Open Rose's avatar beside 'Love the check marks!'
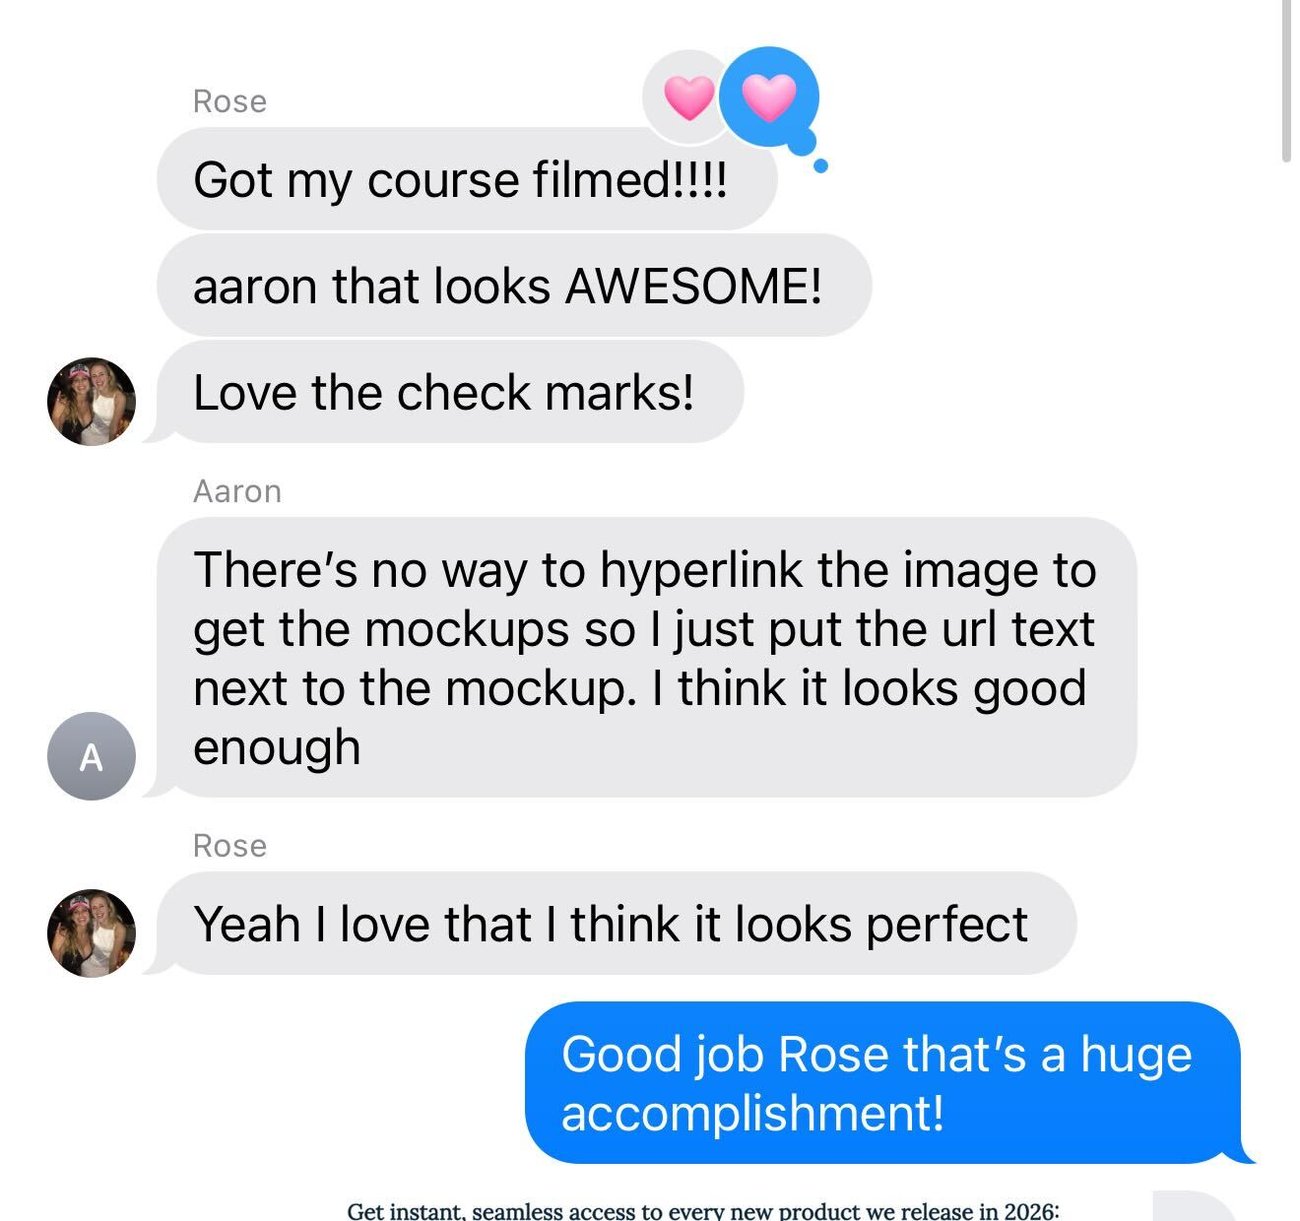 coord(91,401)
